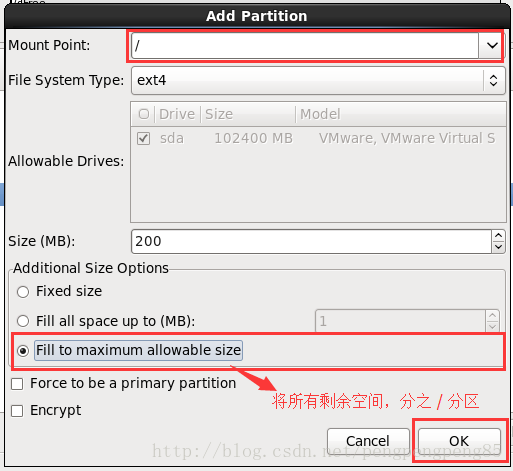Decrease Size (MB) with down arrow

(x=498, y=247)
